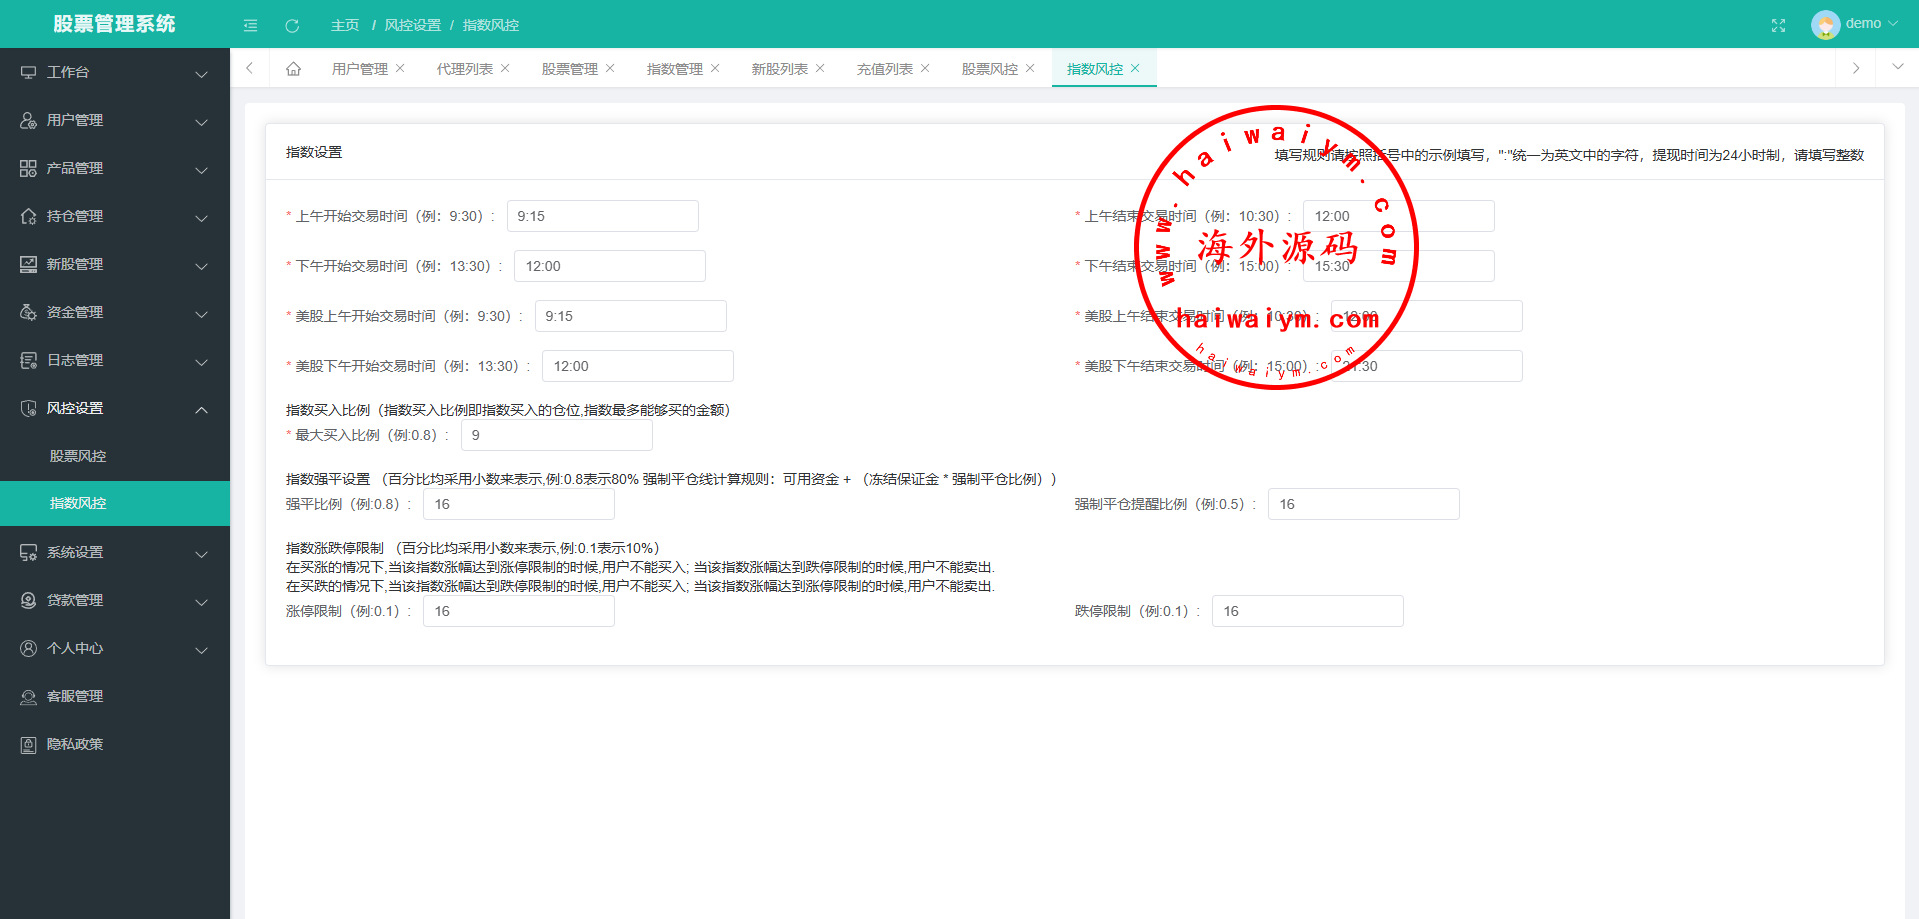Click the 最大买入比例 input field
1919x919 pixels.
click(x=556, y=435)
